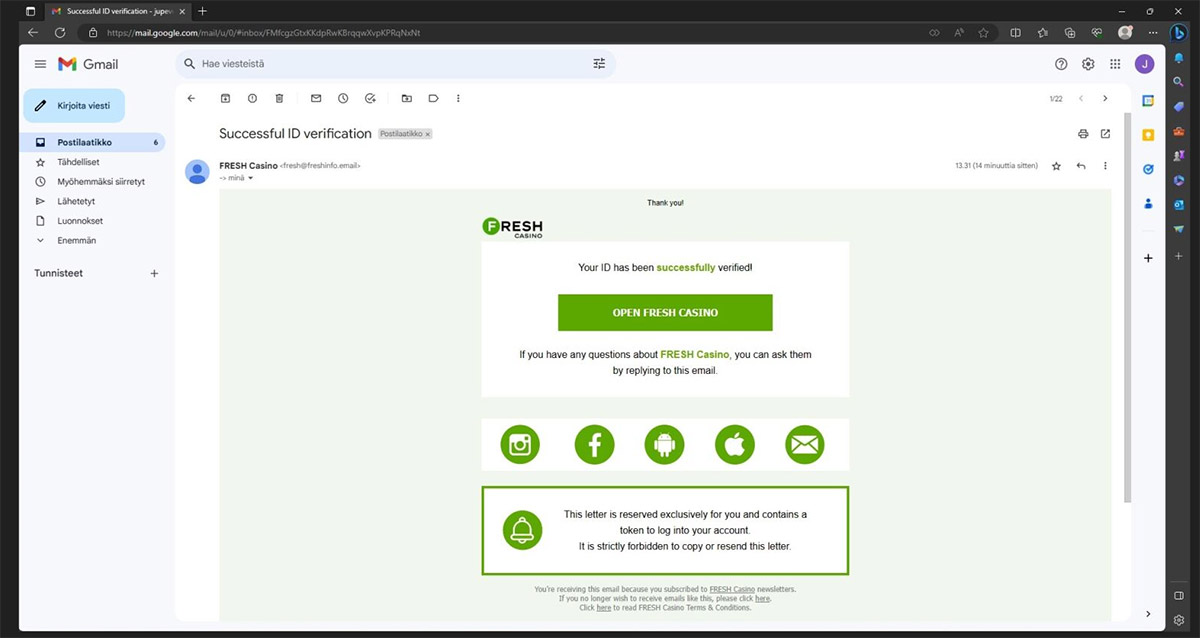
Task: Report email as spam
Action: pos(252,98)
